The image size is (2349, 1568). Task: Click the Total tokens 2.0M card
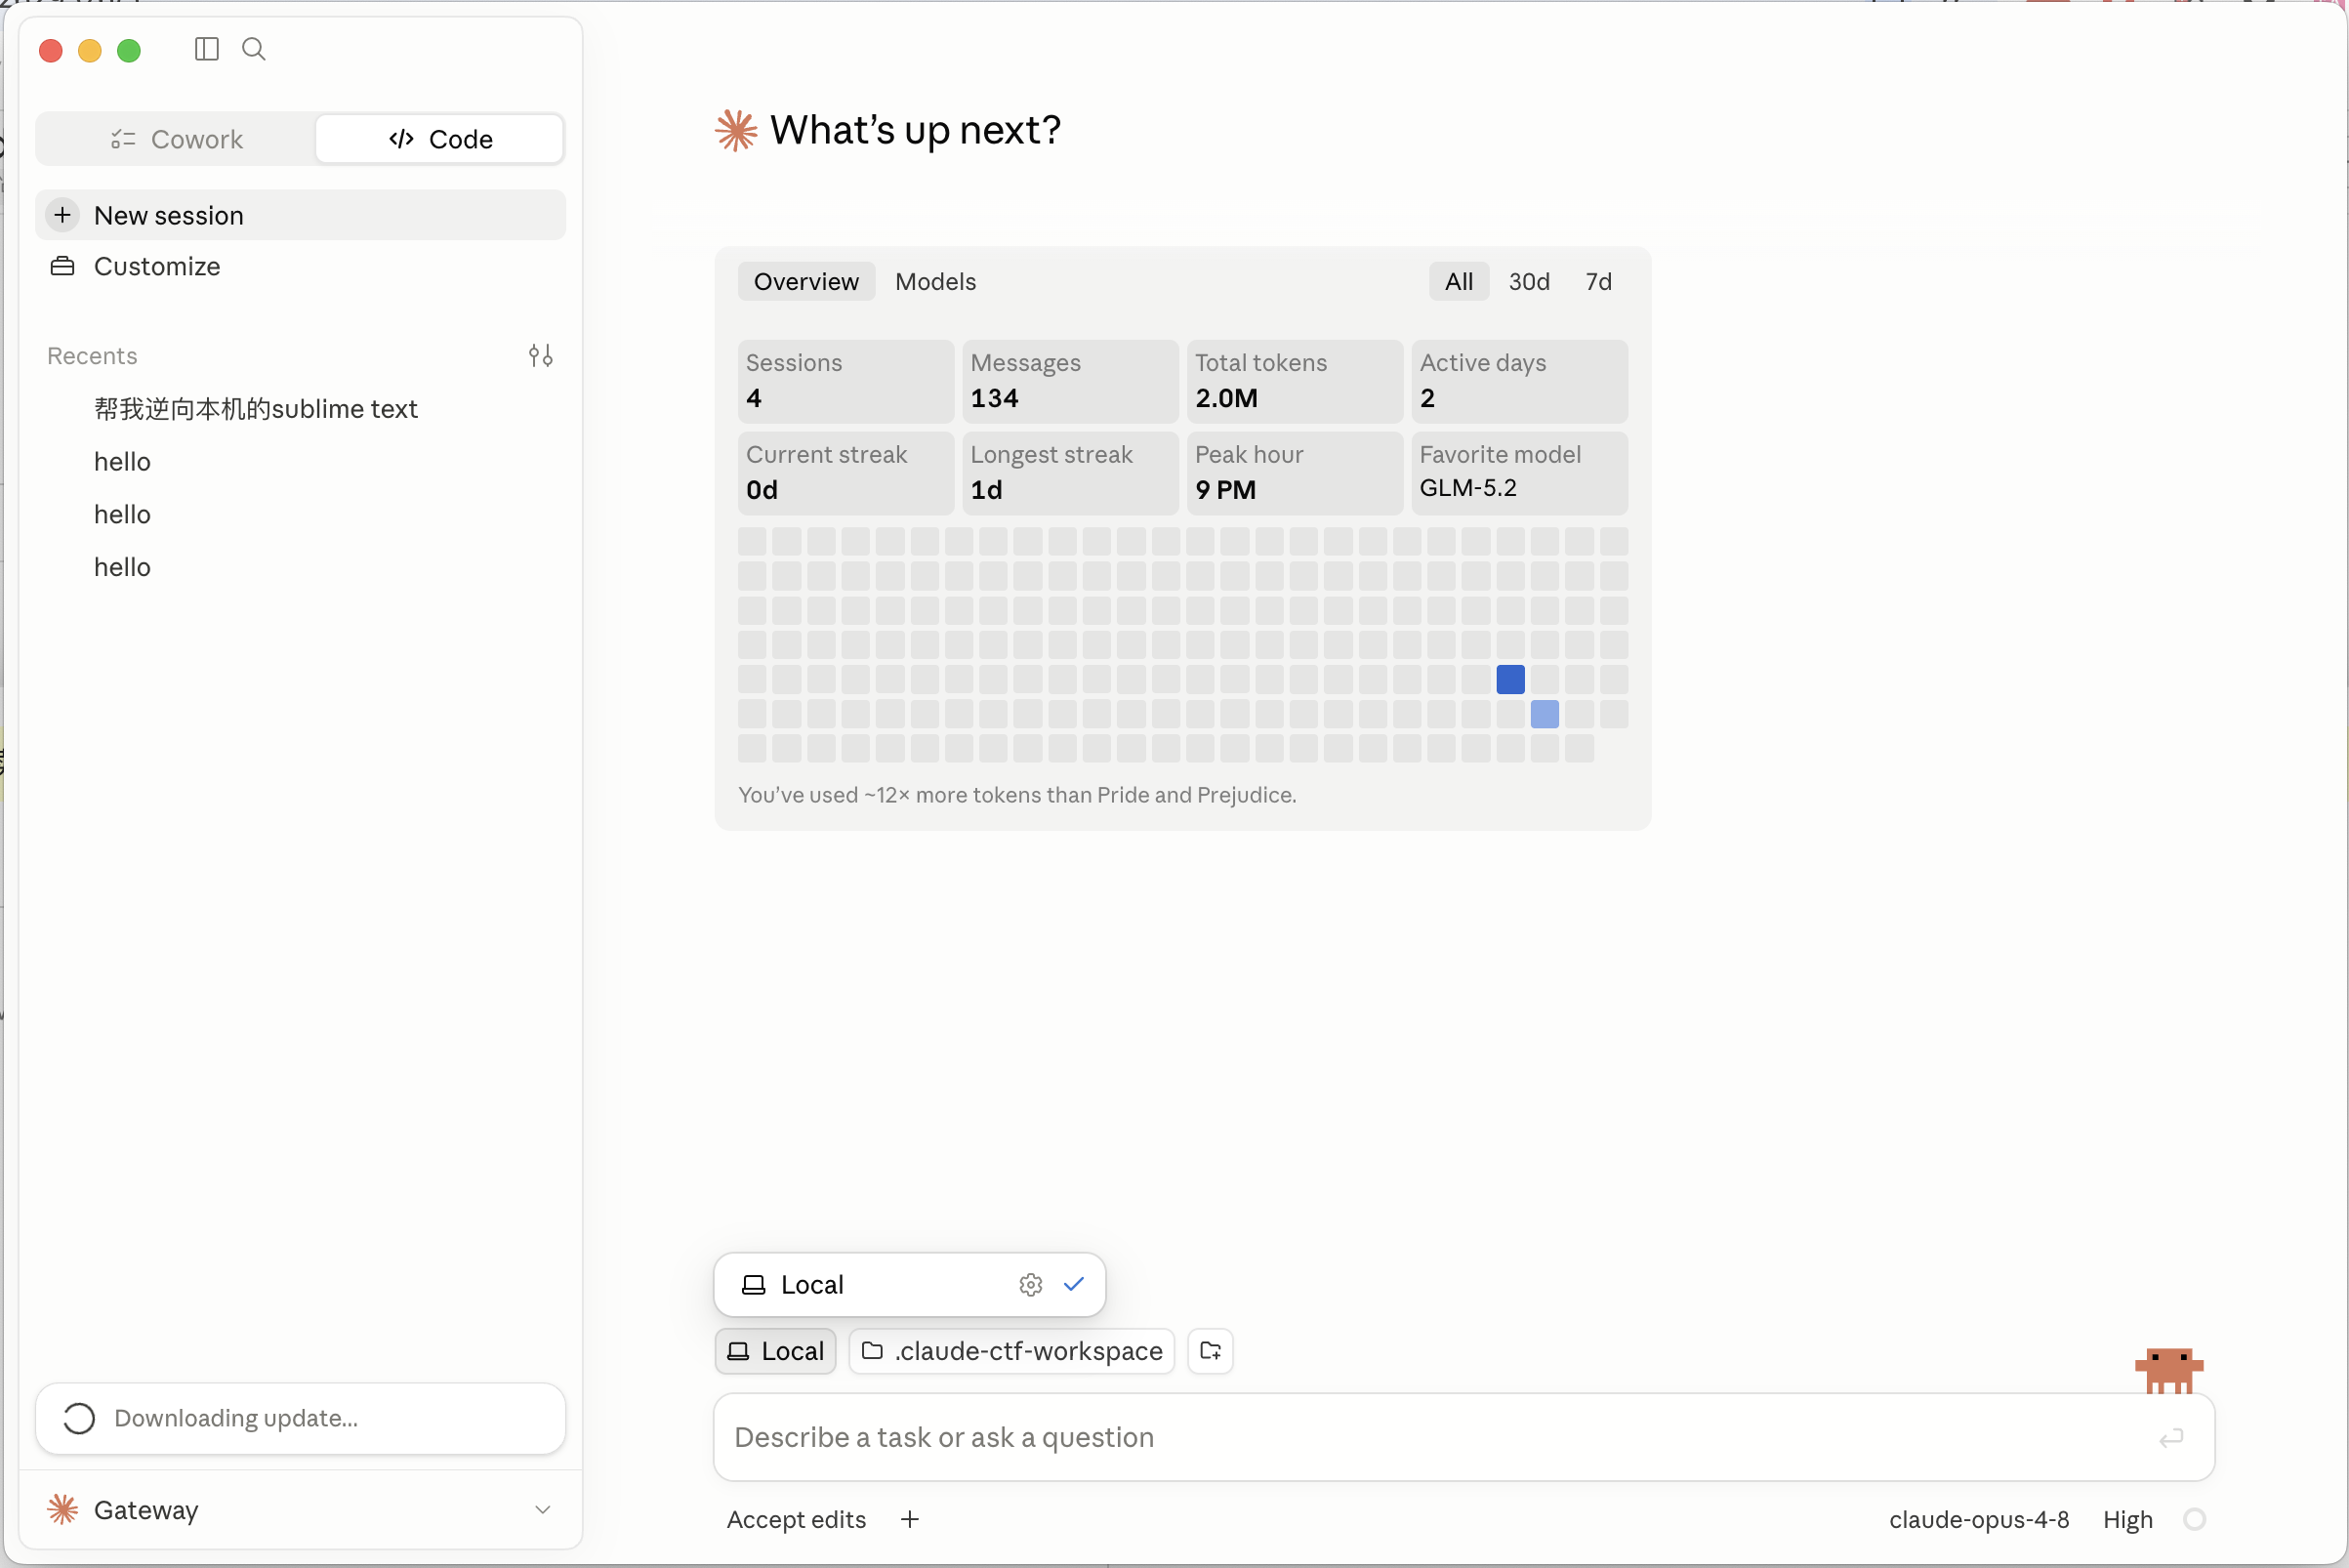[1295, 381]
